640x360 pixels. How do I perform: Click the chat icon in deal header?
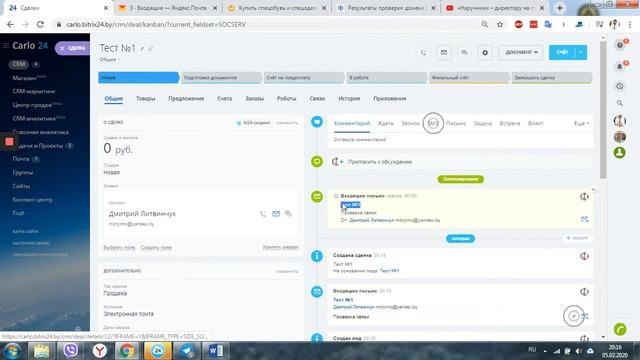point(464,53)
